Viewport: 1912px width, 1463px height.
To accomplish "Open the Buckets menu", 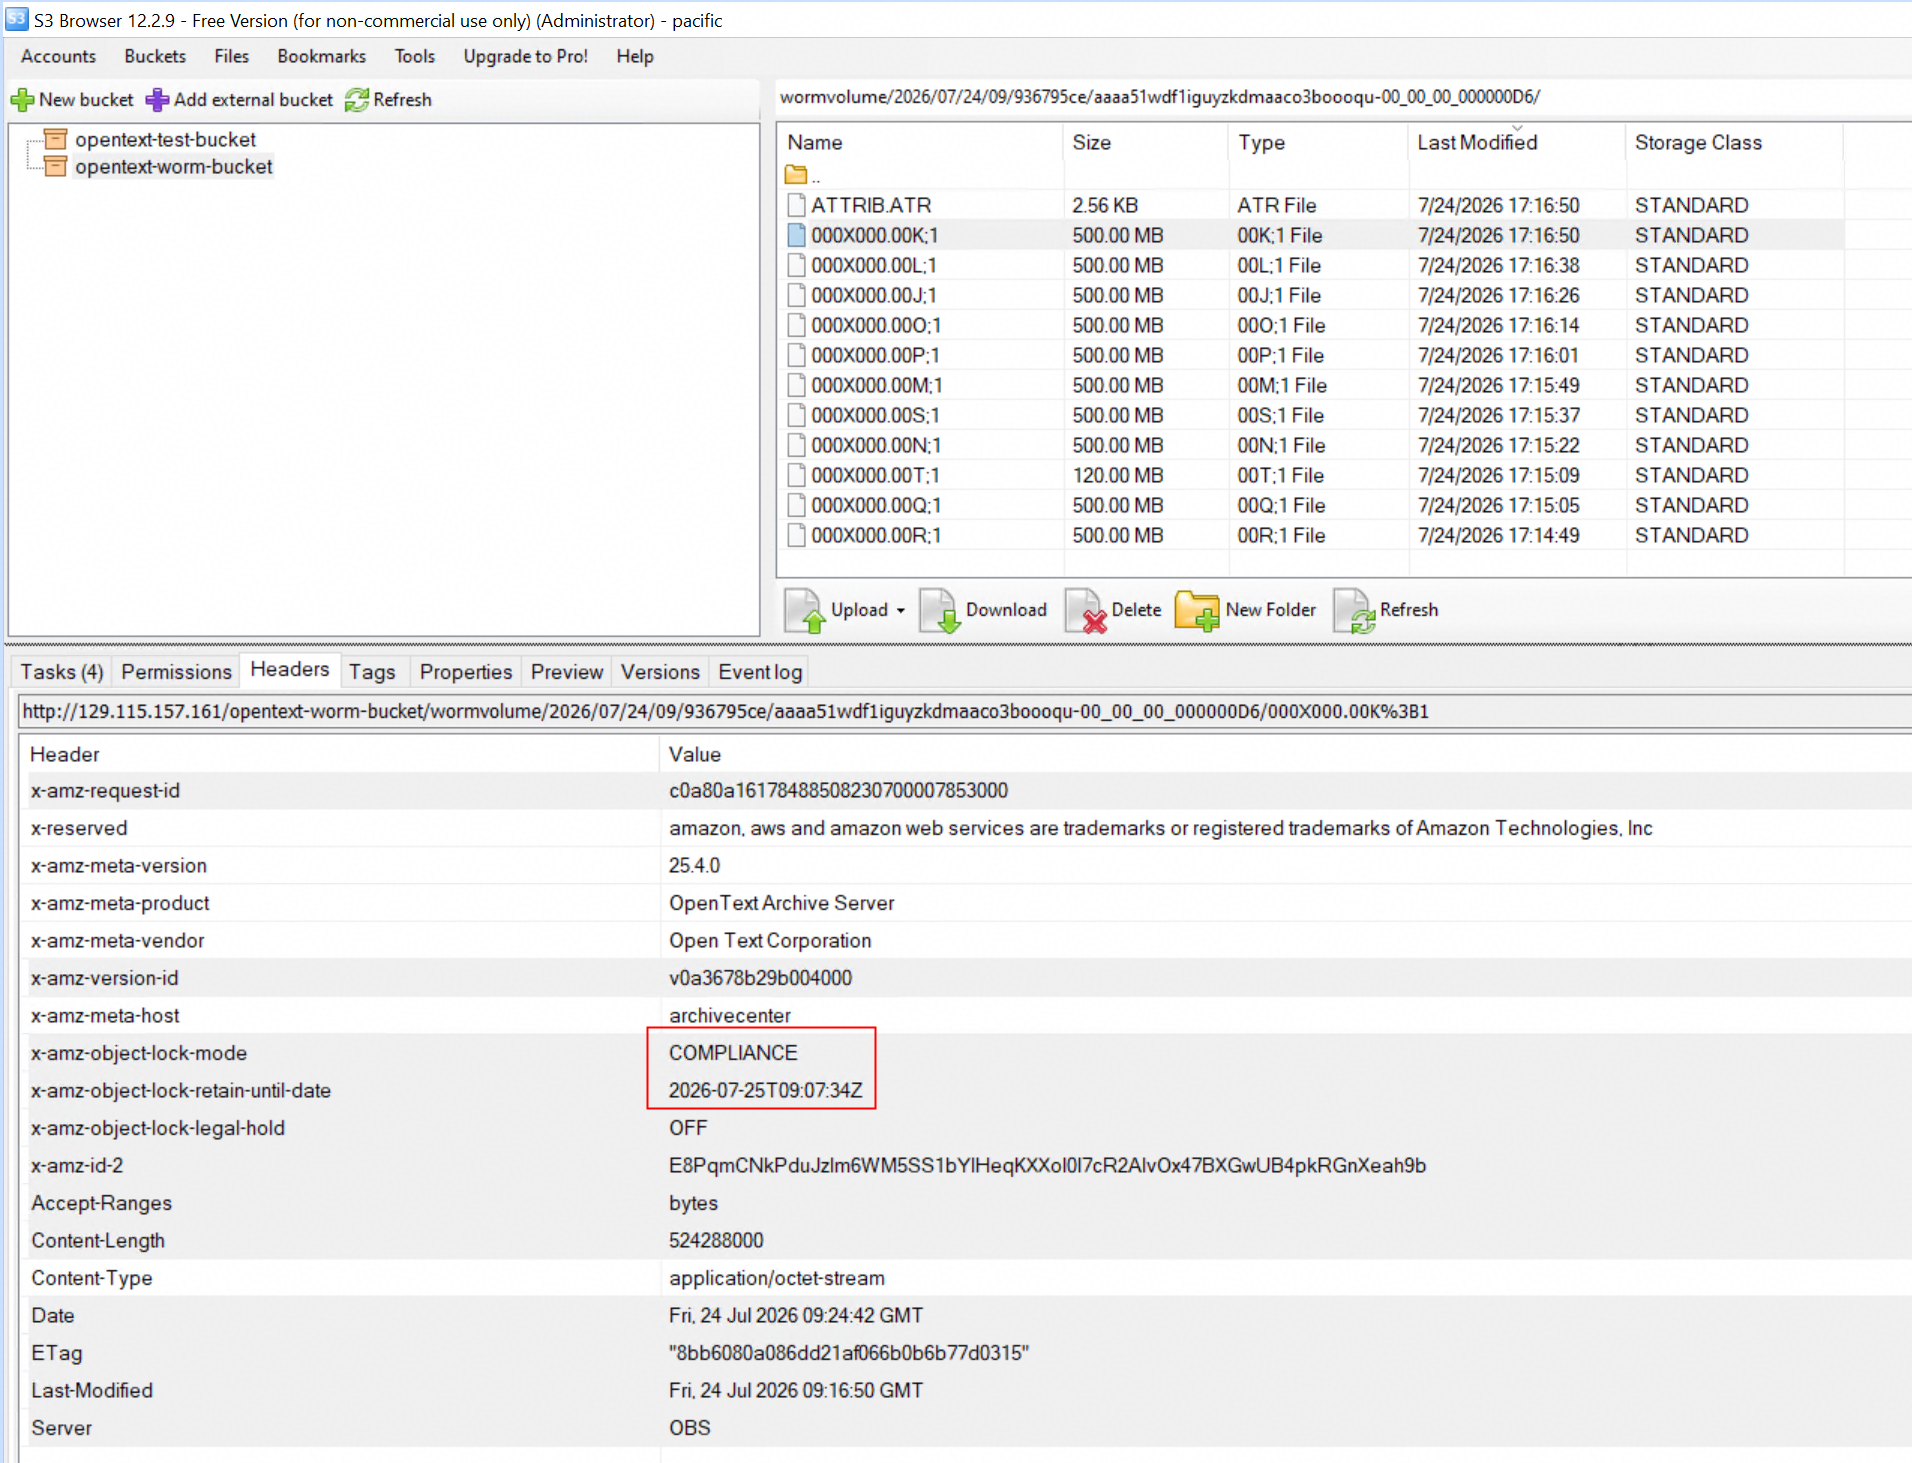I will 155,56.
